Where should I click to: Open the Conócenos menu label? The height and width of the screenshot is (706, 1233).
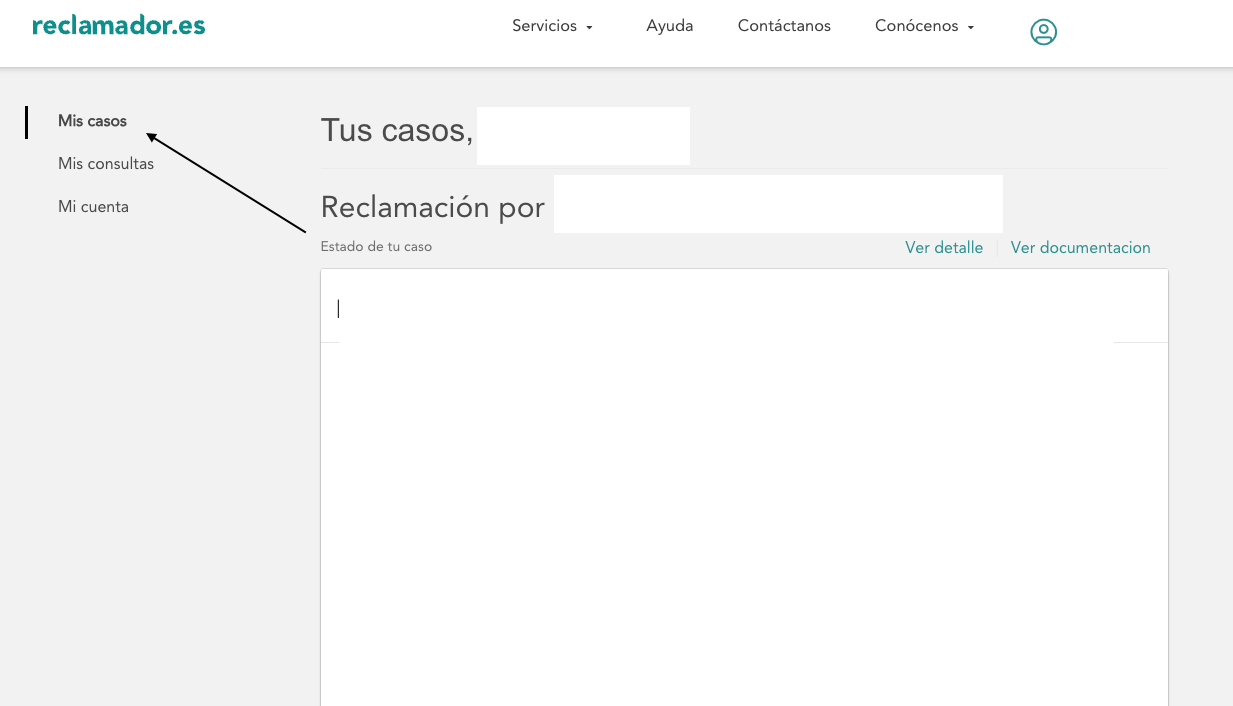tap(916, 26)
